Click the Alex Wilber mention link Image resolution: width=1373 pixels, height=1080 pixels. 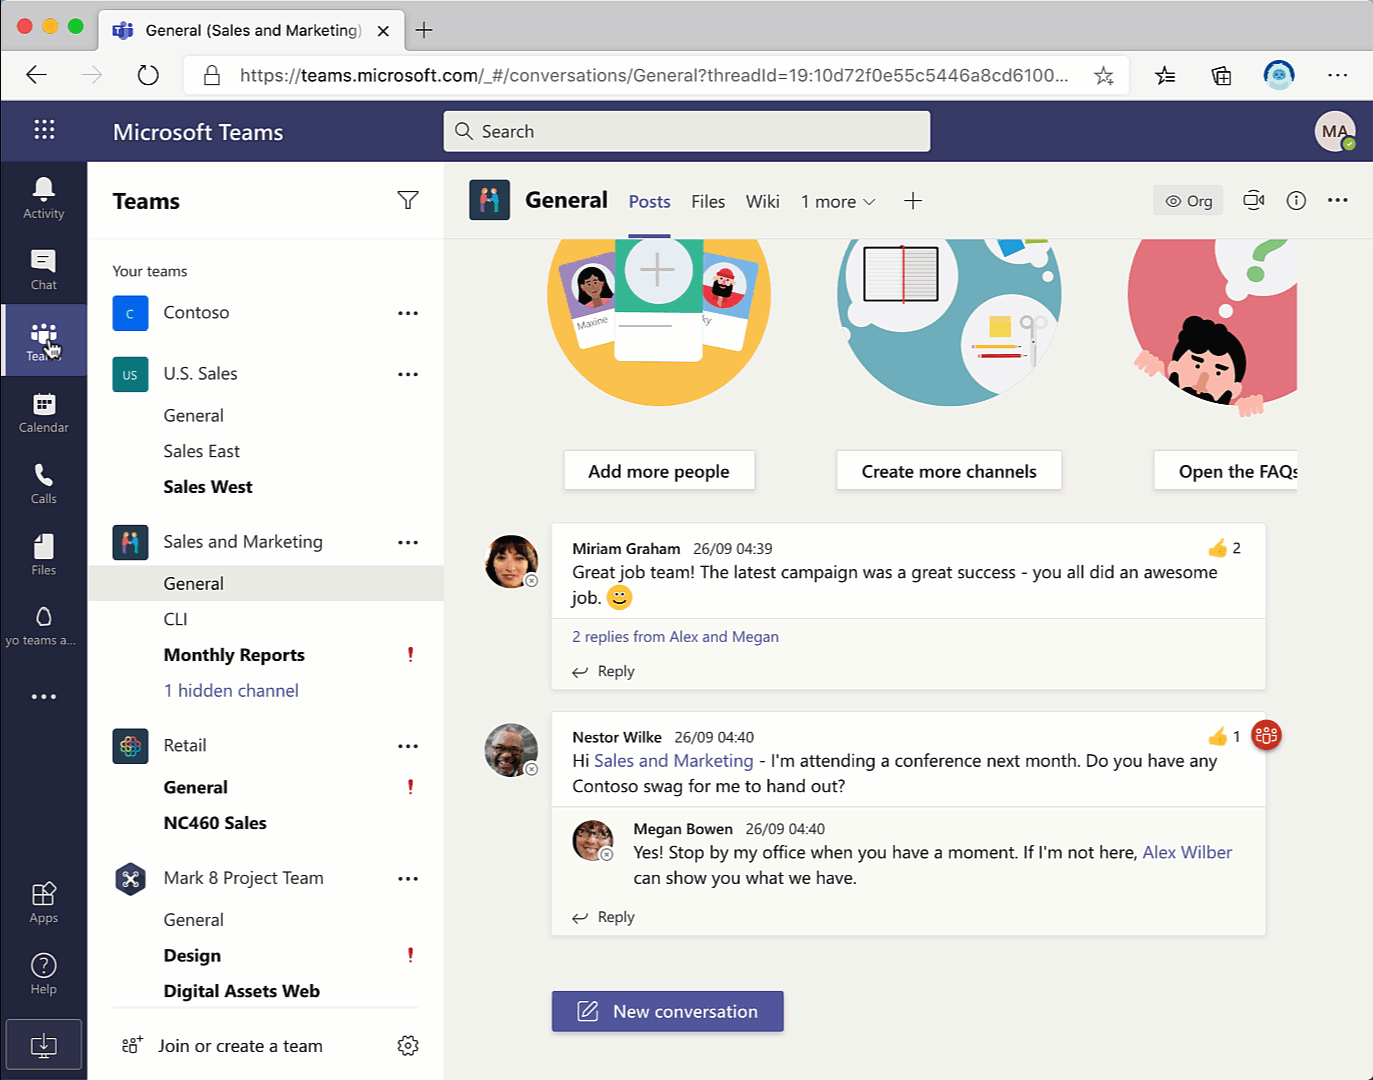click(x=1187, y=853)
